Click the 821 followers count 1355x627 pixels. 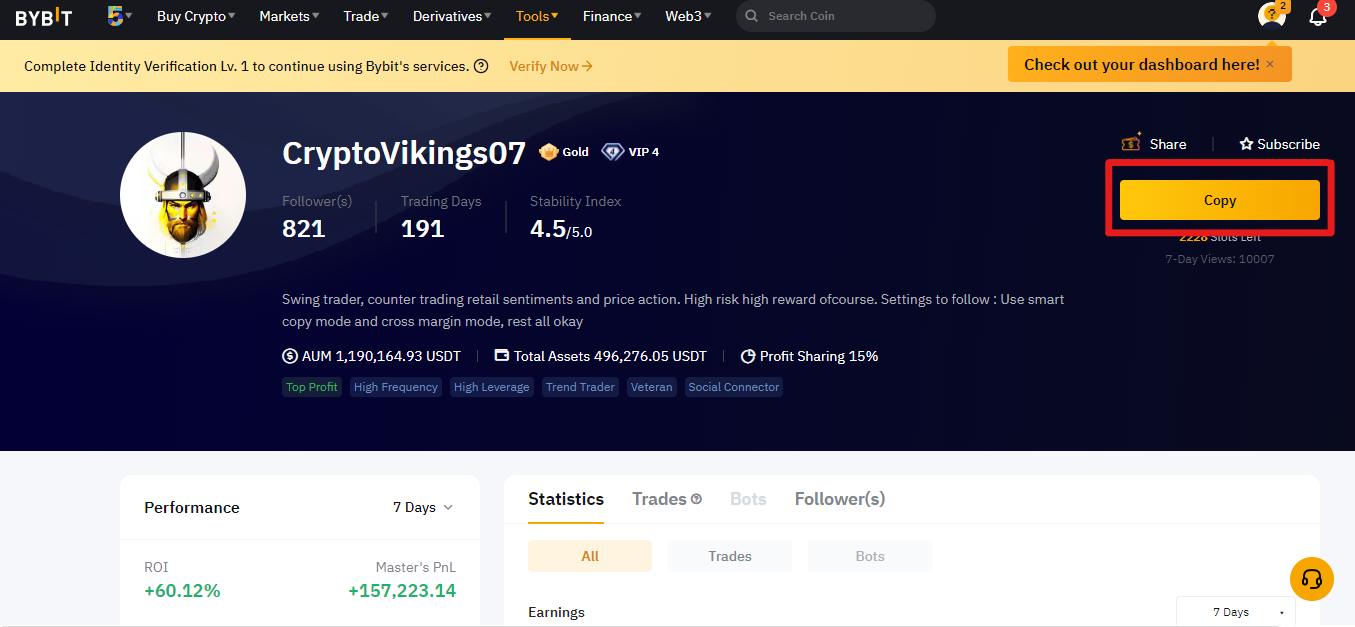pos(304,229)
